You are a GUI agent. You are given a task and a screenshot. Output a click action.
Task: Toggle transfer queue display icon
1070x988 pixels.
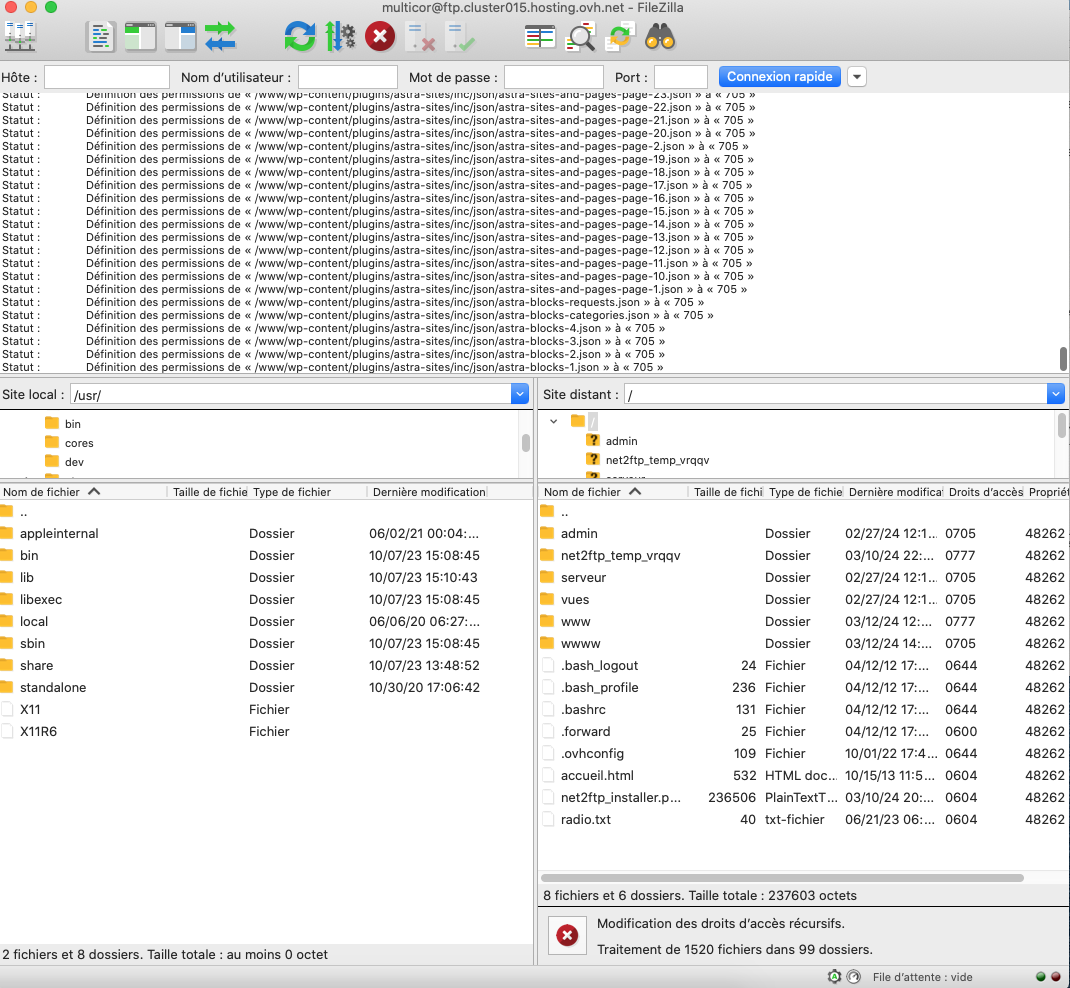pyautogui.click(x=220, y=37)
